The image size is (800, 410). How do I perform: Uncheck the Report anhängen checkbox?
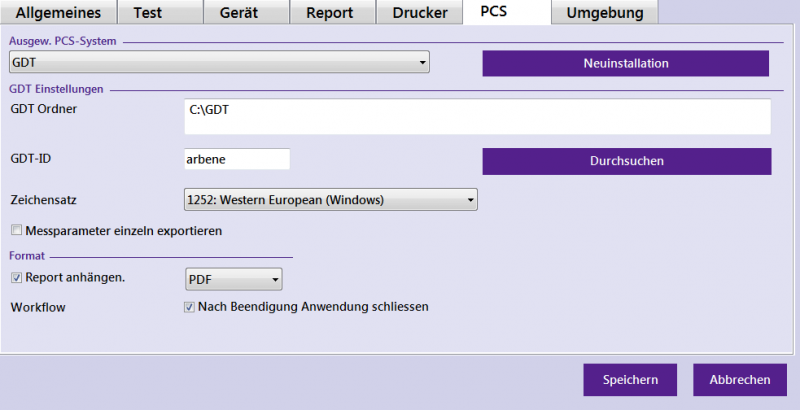(x=16, y=277)
